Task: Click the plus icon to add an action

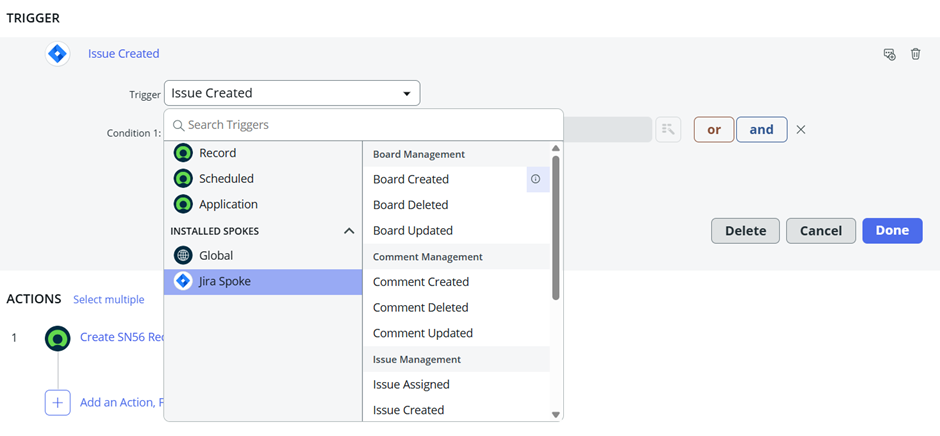Action: click(x=58, y=402)
